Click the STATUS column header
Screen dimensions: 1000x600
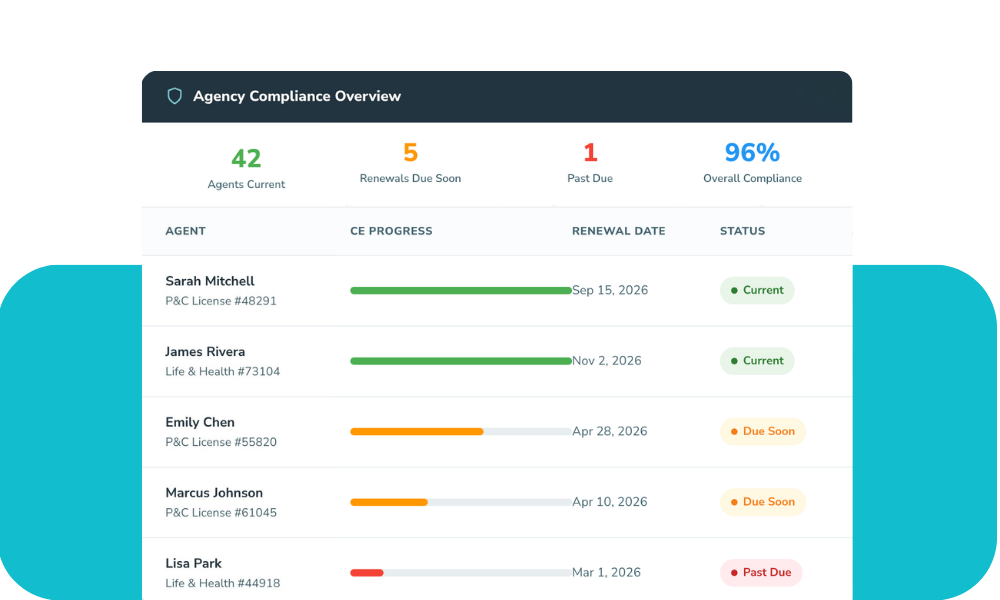point(742,231)
